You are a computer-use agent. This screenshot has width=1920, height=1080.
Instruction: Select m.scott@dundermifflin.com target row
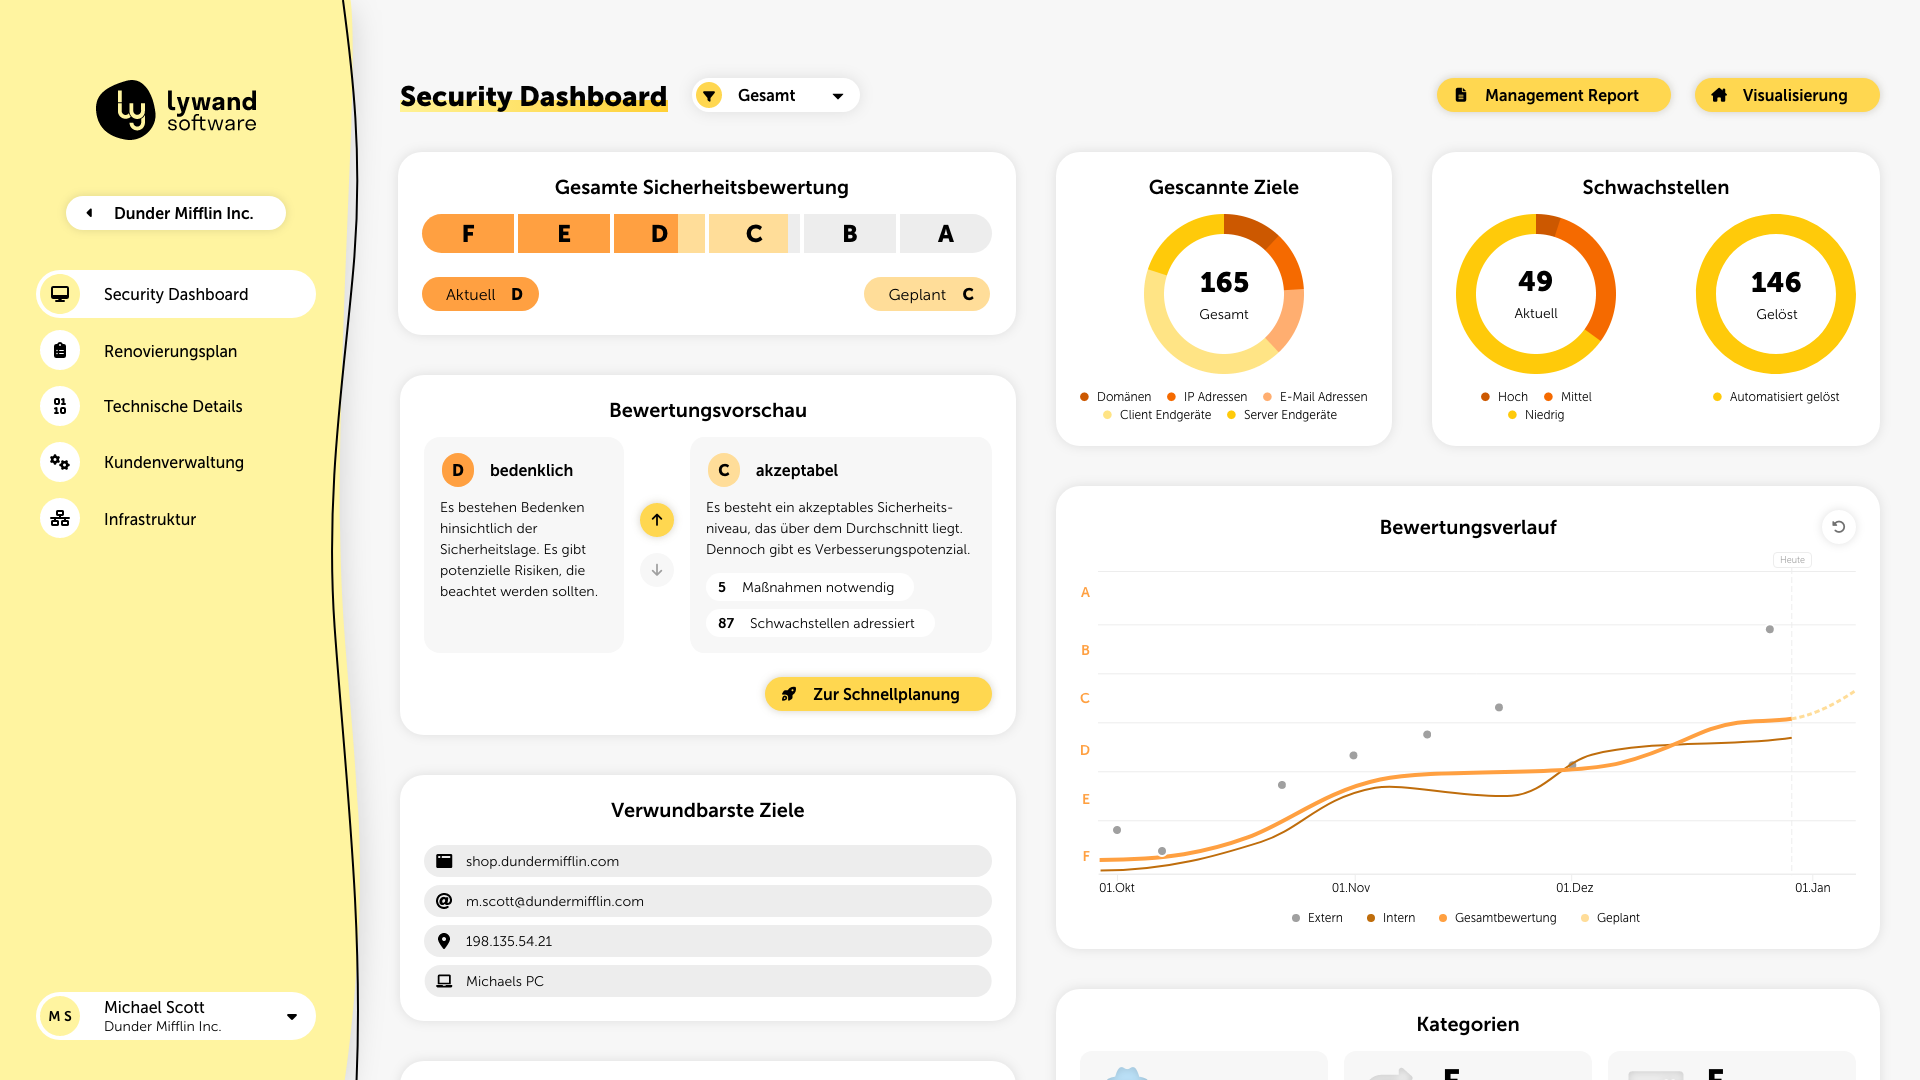(708, 901)
